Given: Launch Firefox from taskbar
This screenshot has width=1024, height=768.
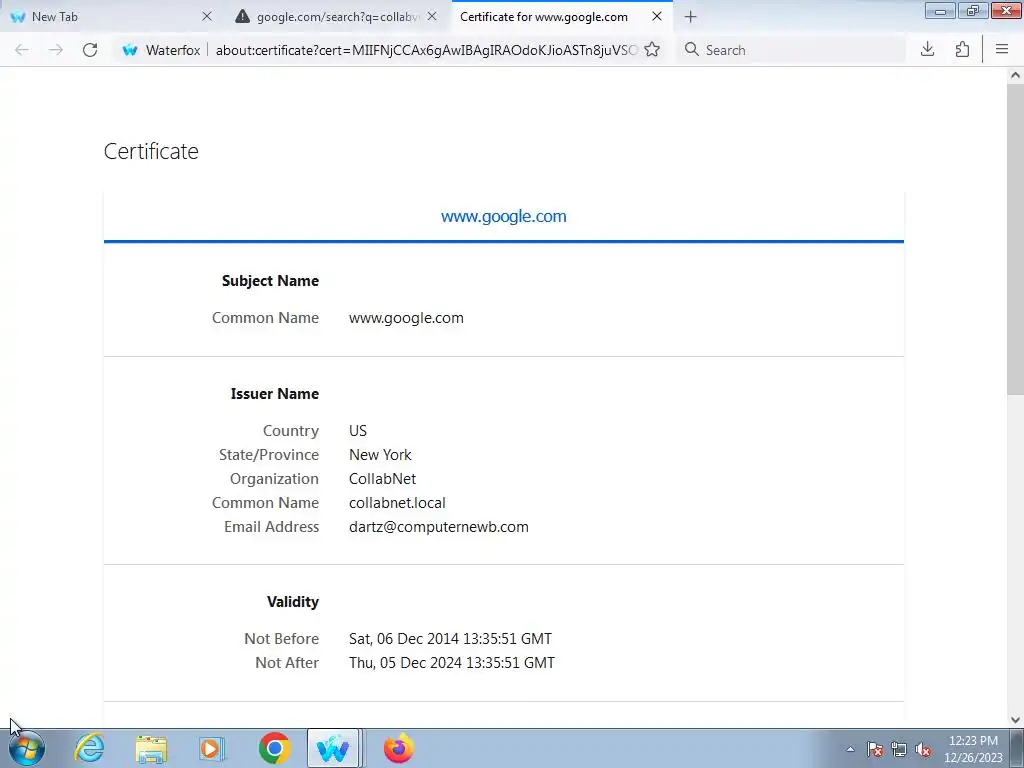Looking at the screenshot, I should pos(398,748).
